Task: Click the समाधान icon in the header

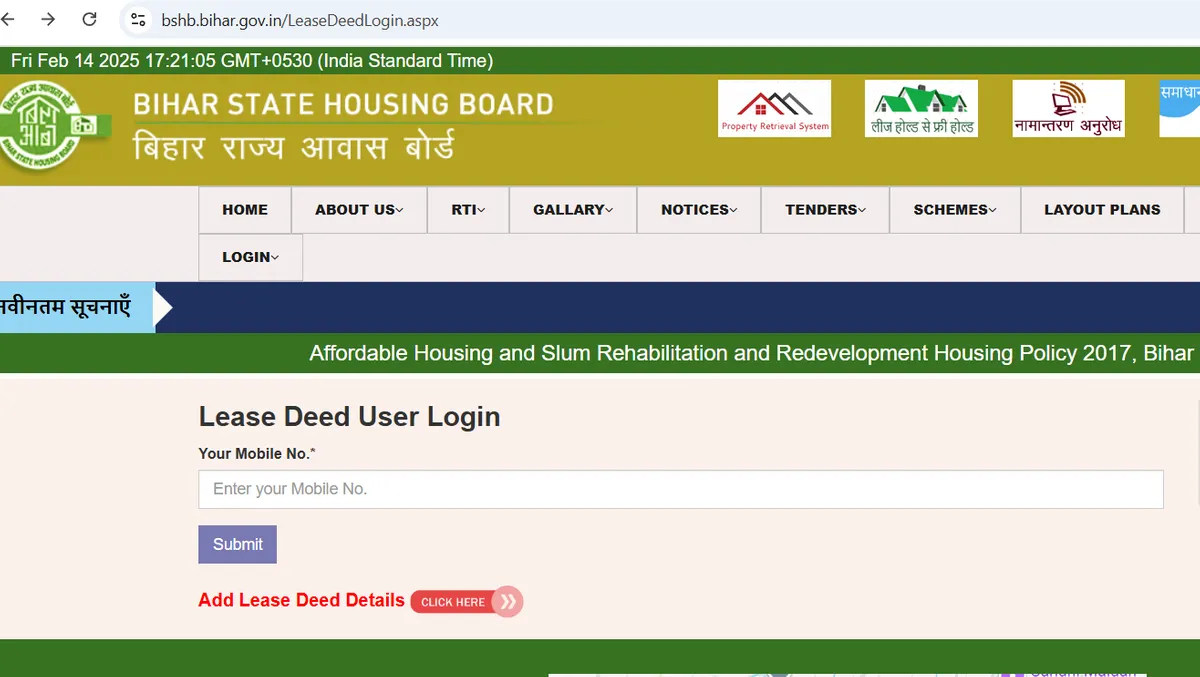Action: (x=1180, y=108)
